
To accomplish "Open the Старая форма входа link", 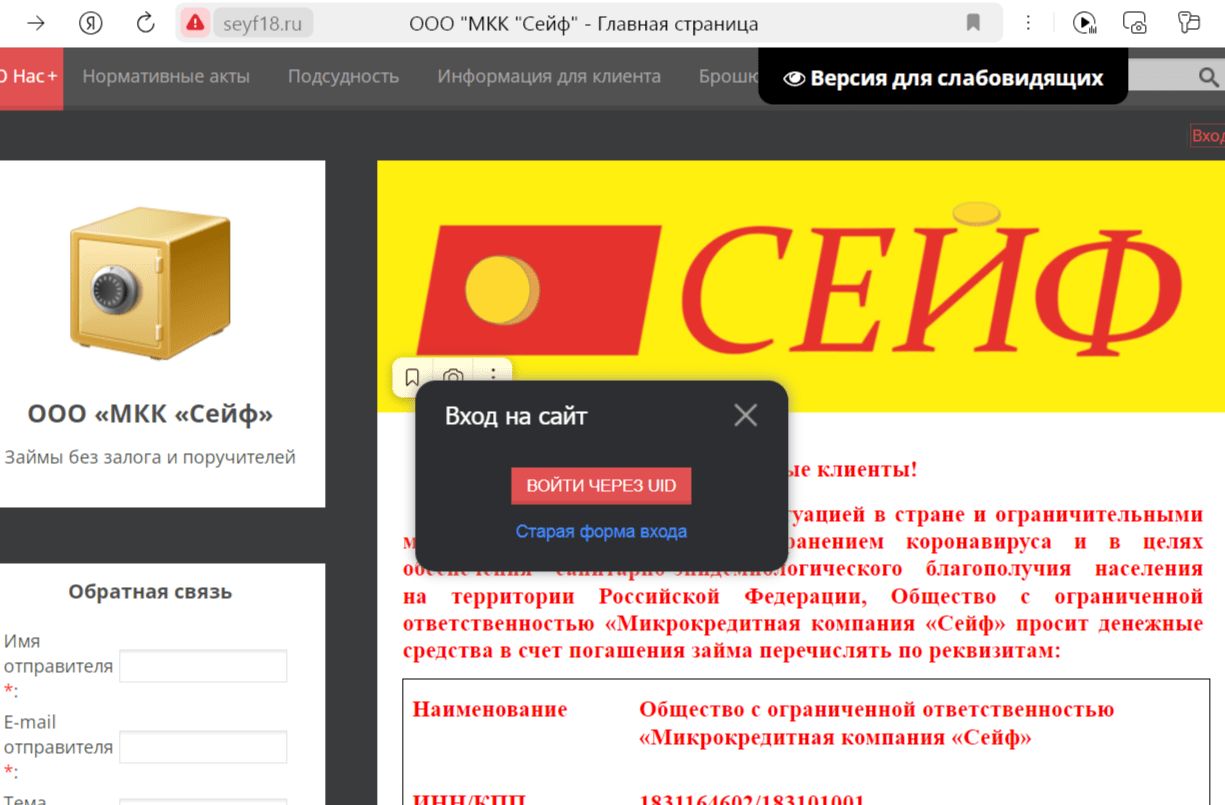I will click(x=601, y=532).
